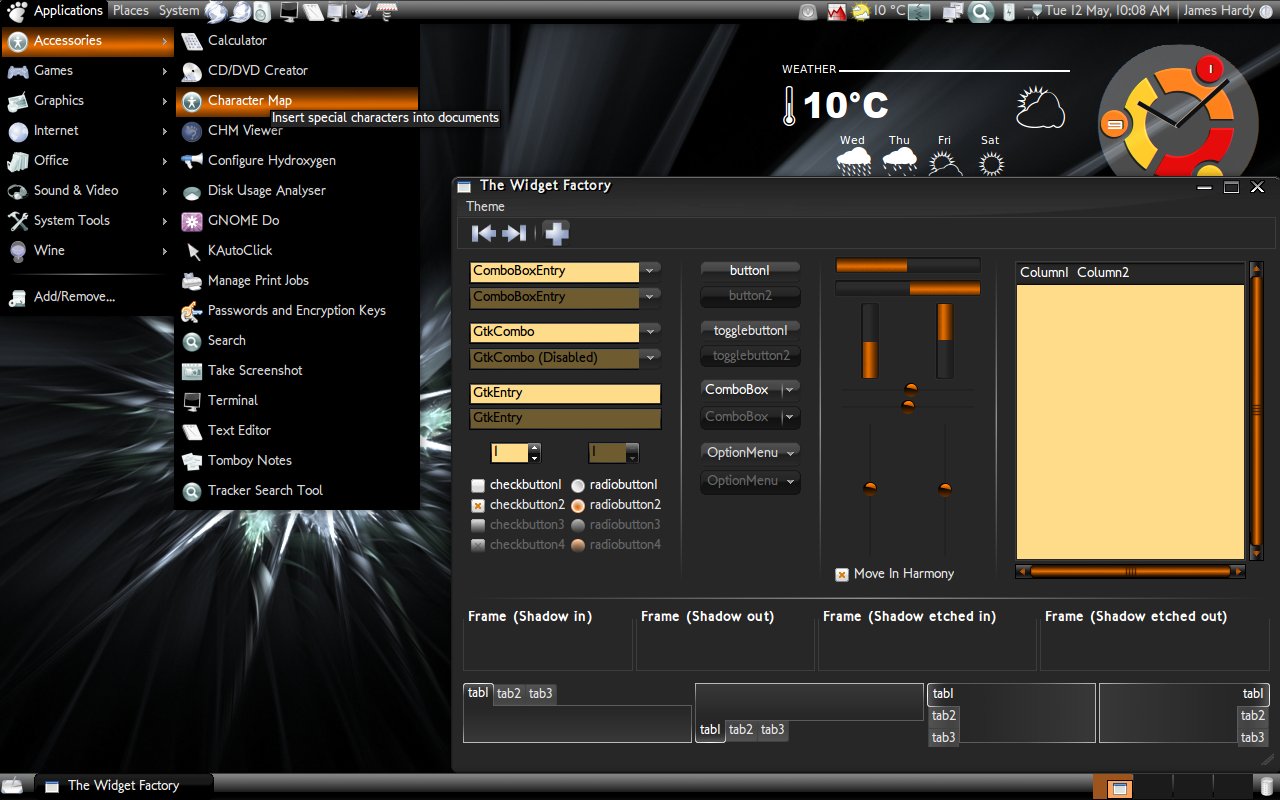
Task: Select tab2 in the top-tabbed notebook
Action: [509, 693]
